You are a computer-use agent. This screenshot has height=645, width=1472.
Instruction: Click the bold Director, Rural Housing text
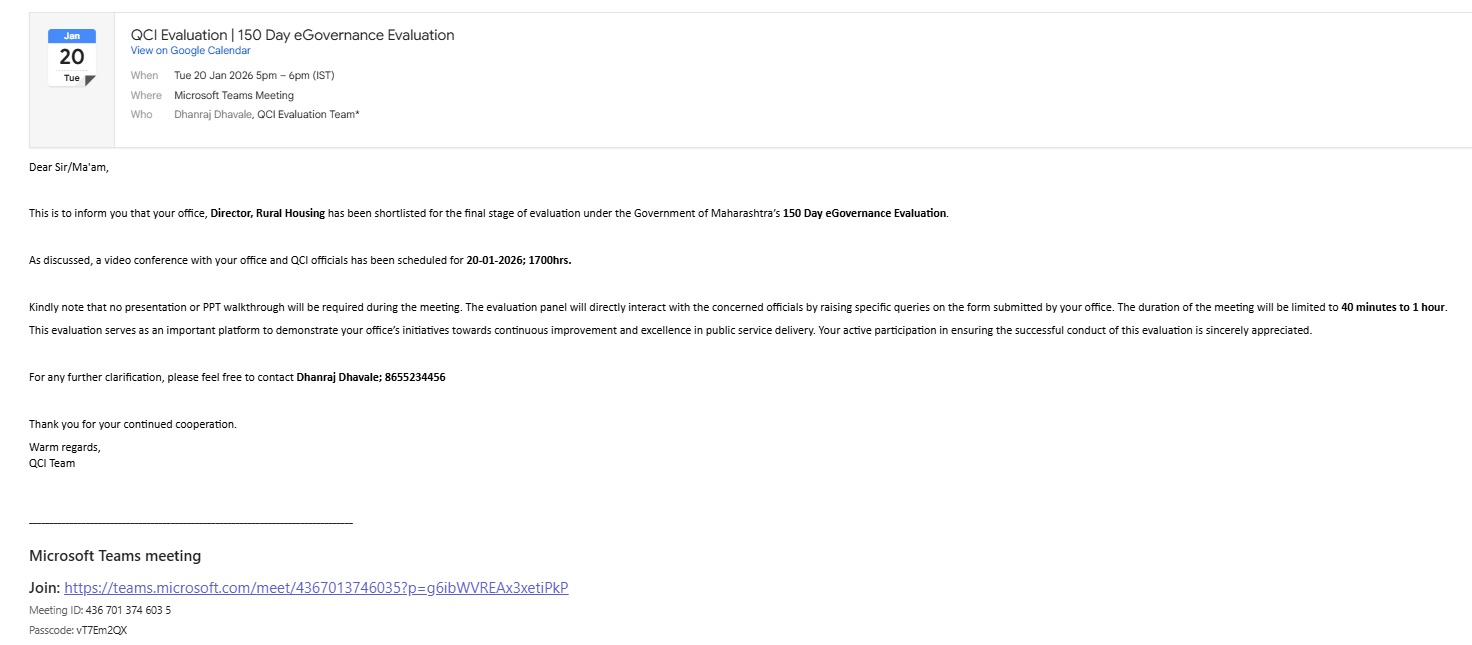click(x=267, y=213)
